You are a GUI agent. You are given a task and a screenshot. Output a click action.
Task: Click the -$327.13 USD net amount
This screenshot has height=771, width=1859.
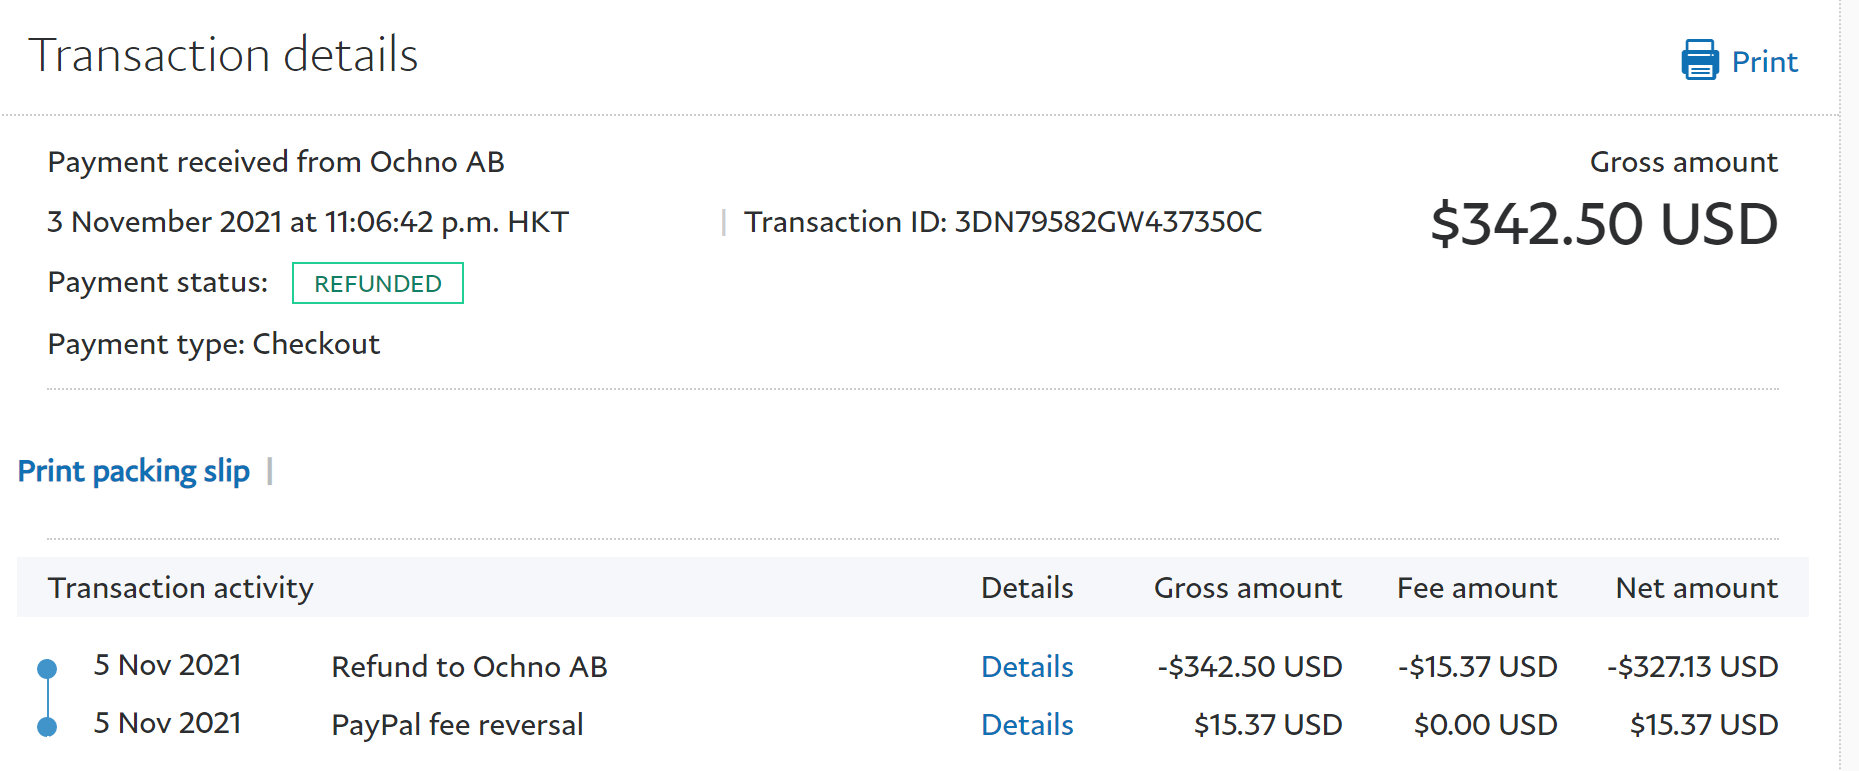coord(1692,667)
